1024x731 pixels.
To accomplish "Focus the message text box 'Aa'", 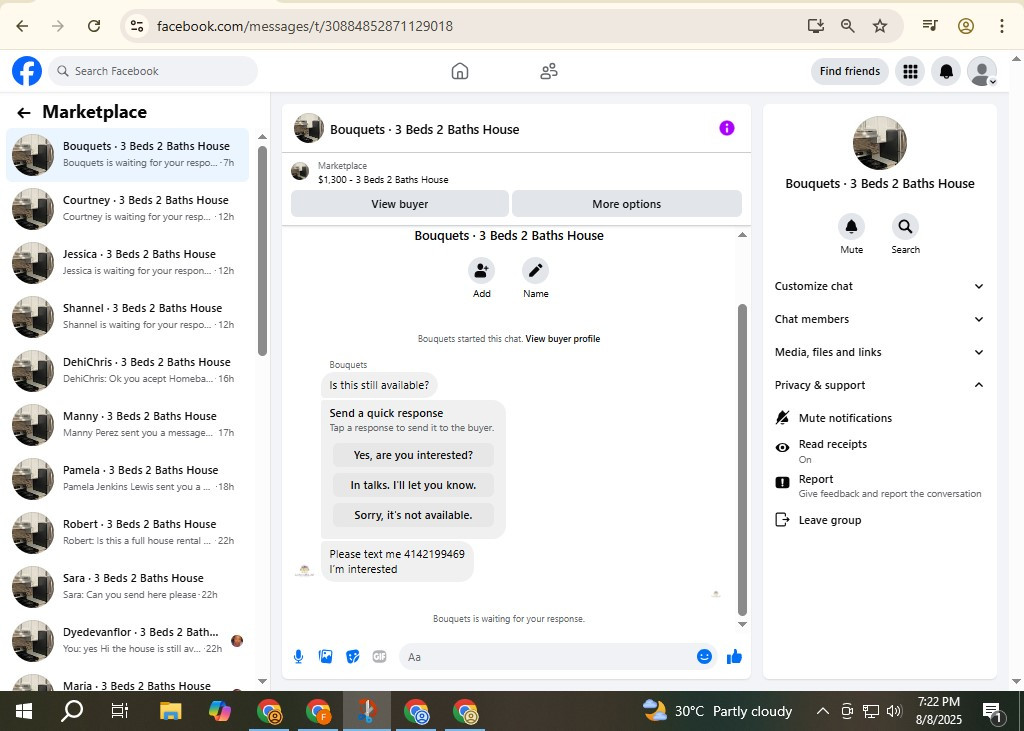I will point(547,657).
